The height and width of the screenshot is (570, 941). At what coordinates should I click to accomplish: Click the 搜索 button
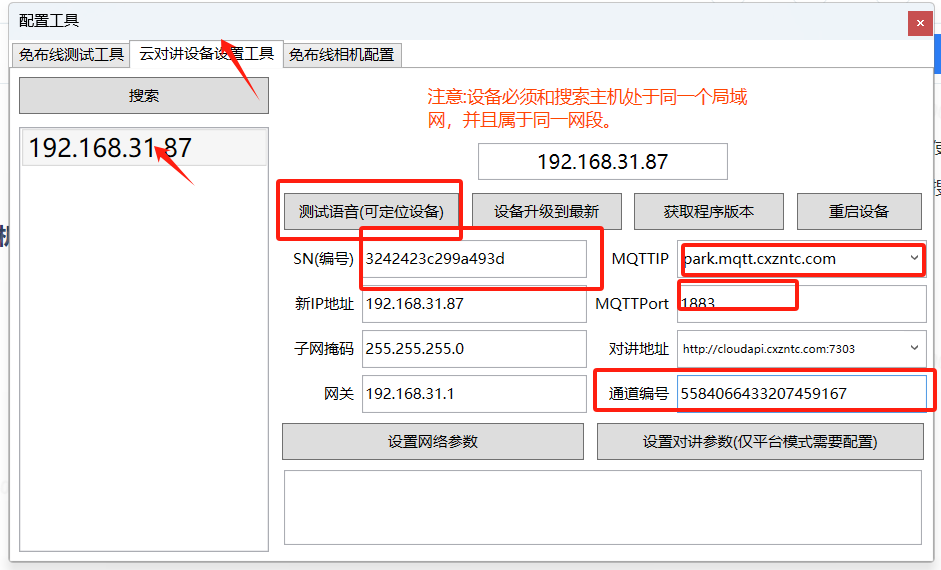pyautogui.click(x=144, y=95)
